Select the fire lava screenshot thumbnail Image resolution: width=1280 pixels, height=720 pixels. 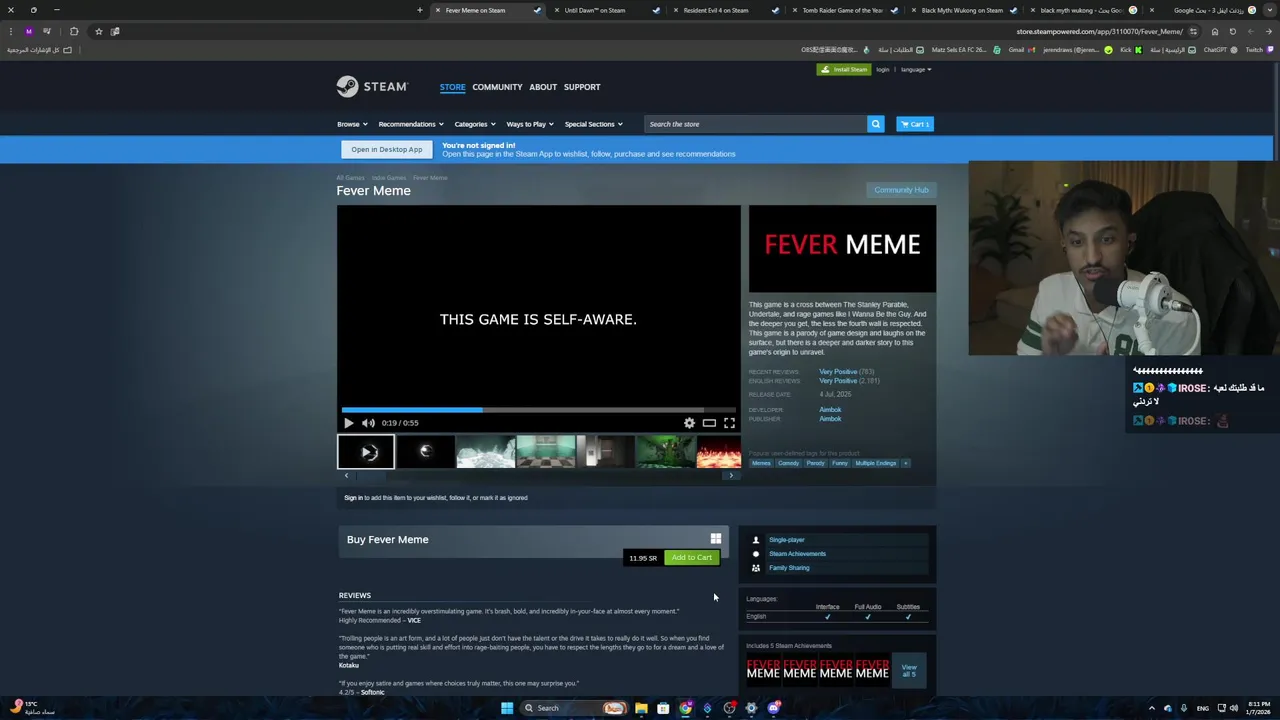719,452
